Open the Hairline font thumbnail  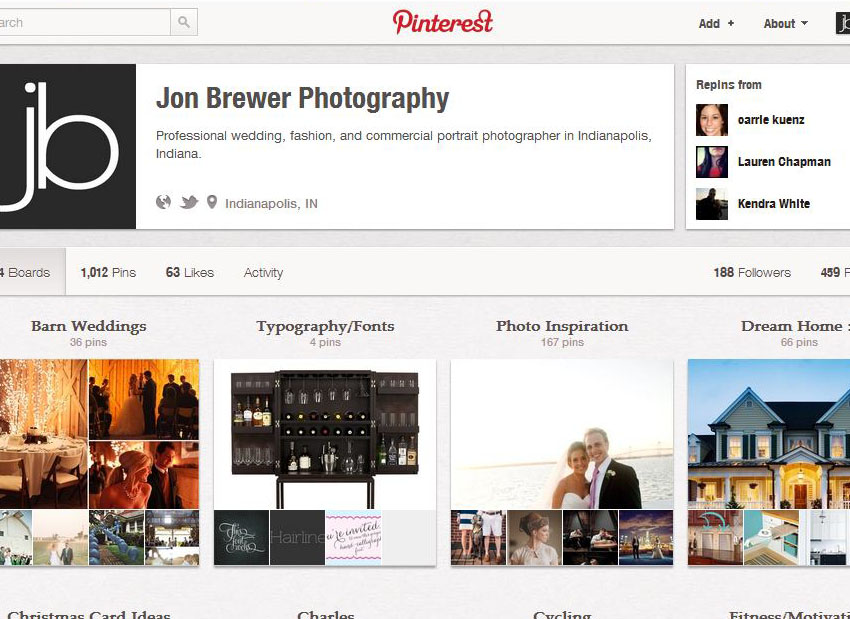[298, 538]
